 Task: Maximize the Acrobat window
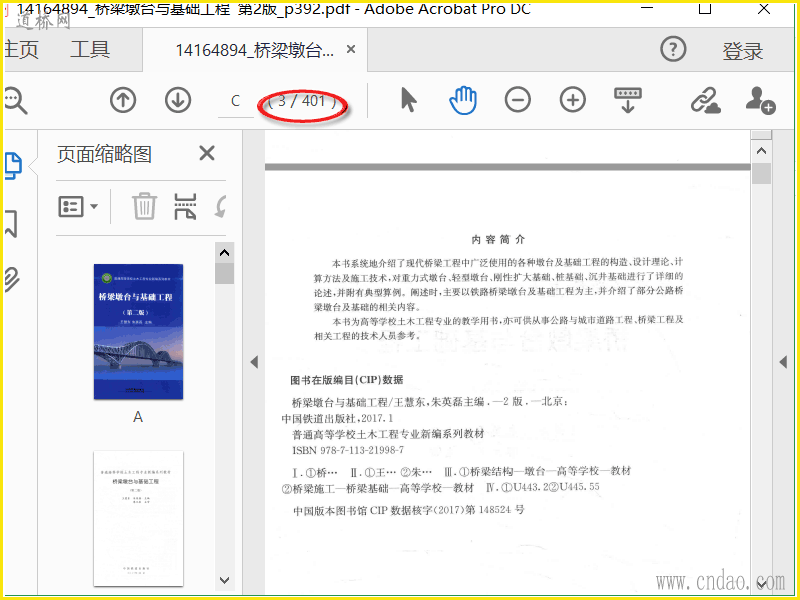click(705, 8)
